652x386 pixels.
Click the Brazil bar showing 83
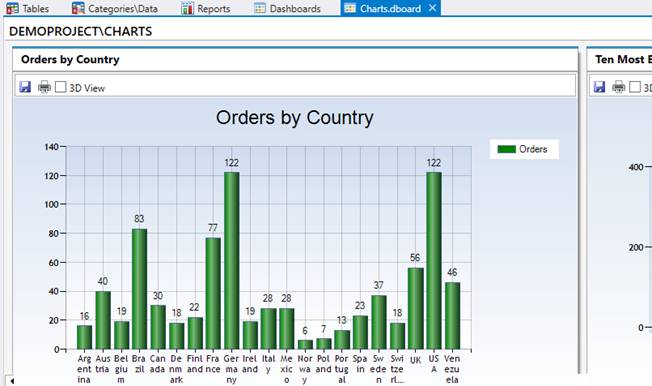click(x=140, y=289)
